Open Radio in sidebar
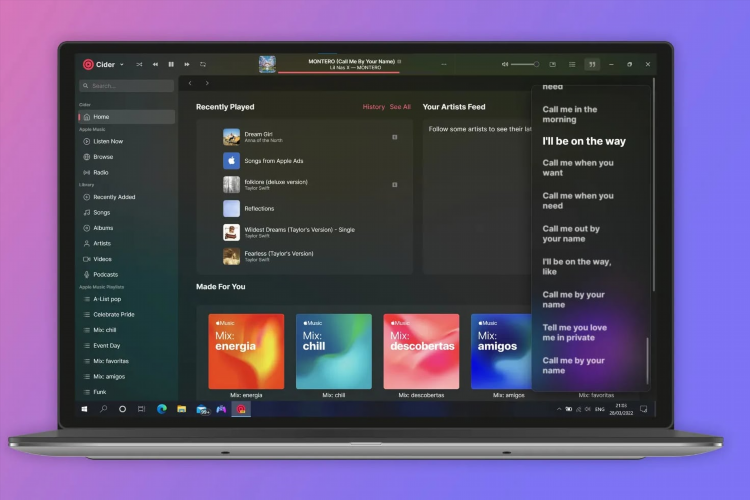Viewport: 750px width, 500px height. click(x=126, y=173)
